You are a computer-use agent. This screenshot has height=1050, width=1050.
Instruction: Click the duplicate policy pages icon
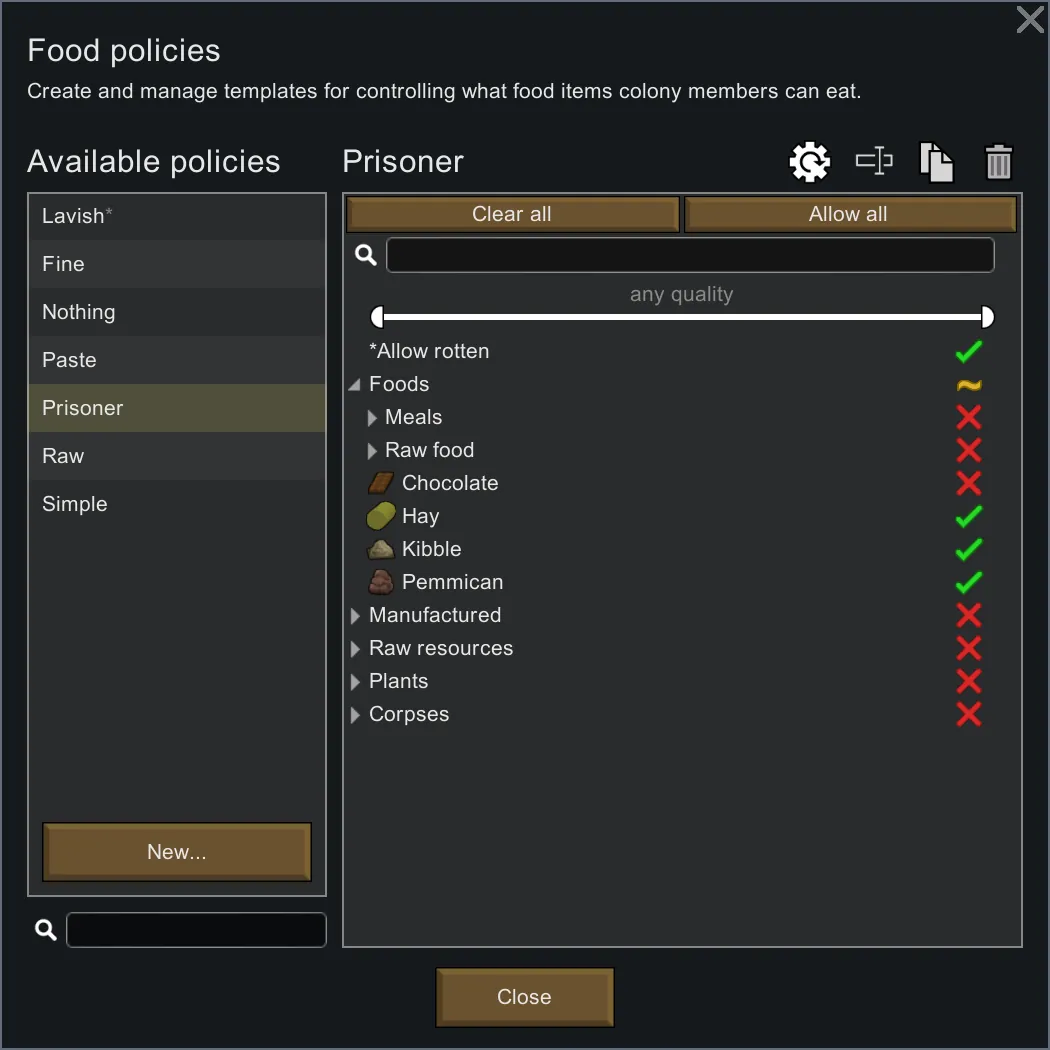click(936, 162)
